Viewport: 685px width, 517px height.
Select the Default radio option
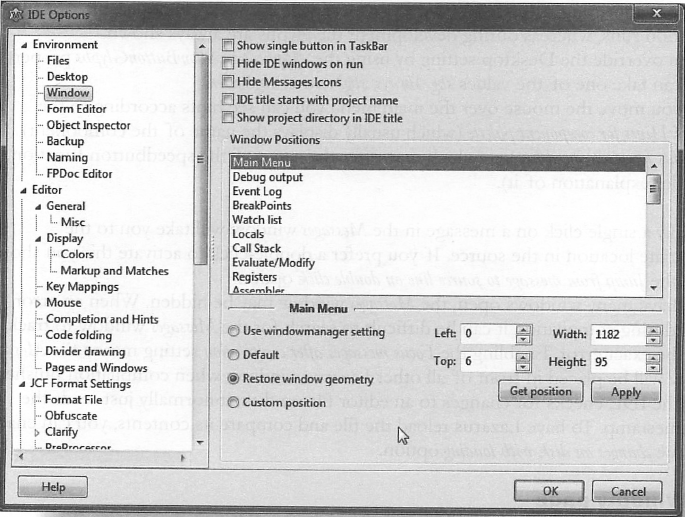(x=234, y=355)
